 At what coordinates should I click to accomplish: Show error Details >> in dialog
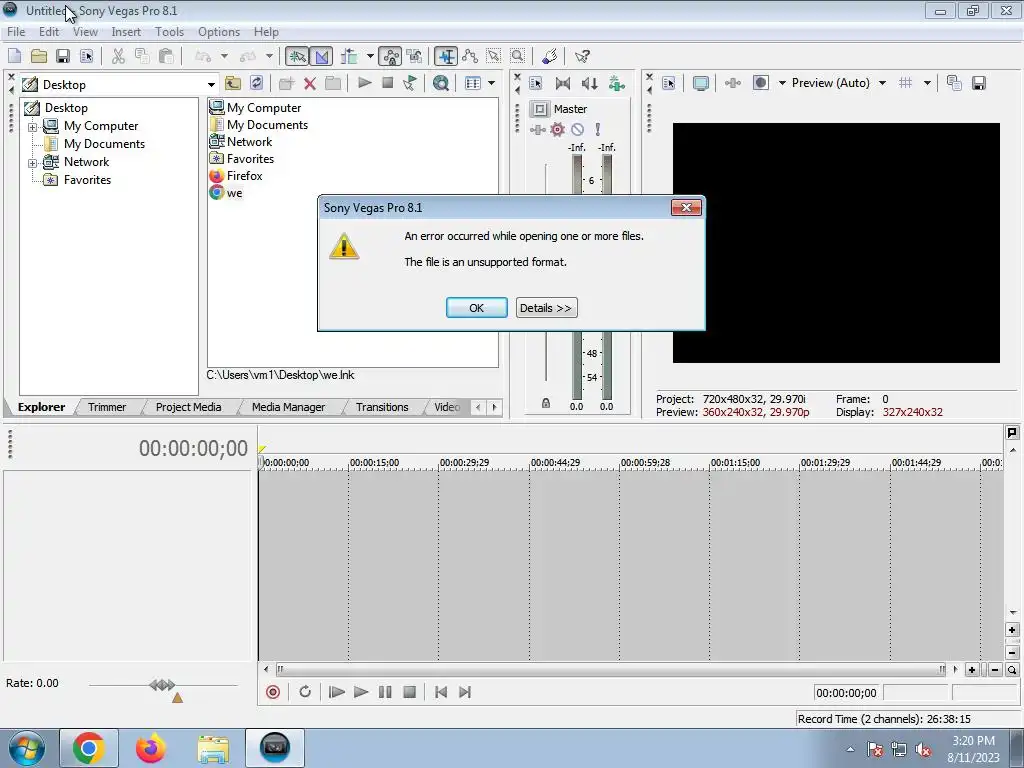[x=546, y=308]
